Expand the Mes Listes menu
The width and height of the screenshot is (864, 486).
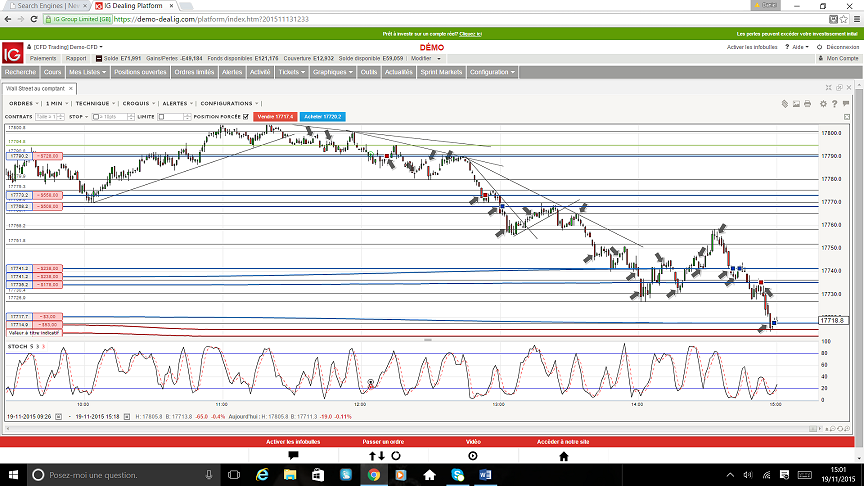[86, 72]
